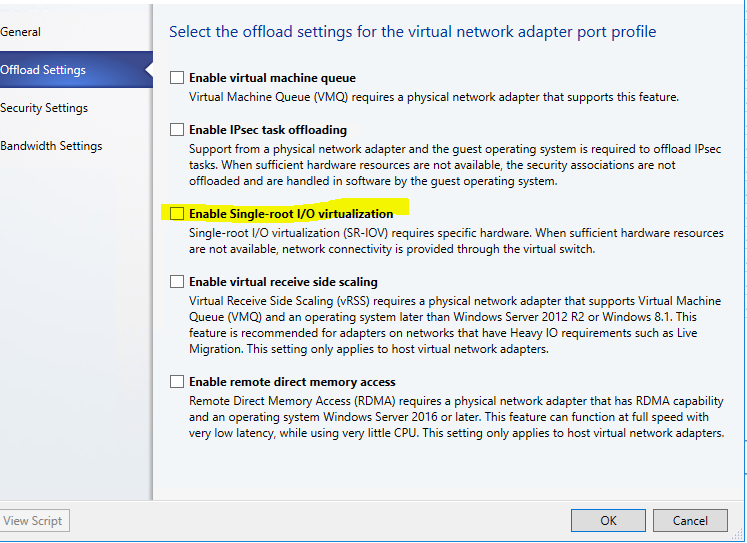Click the Cancel button
Image resolution: width=747 pixels, height=543 pixels.
690,520
